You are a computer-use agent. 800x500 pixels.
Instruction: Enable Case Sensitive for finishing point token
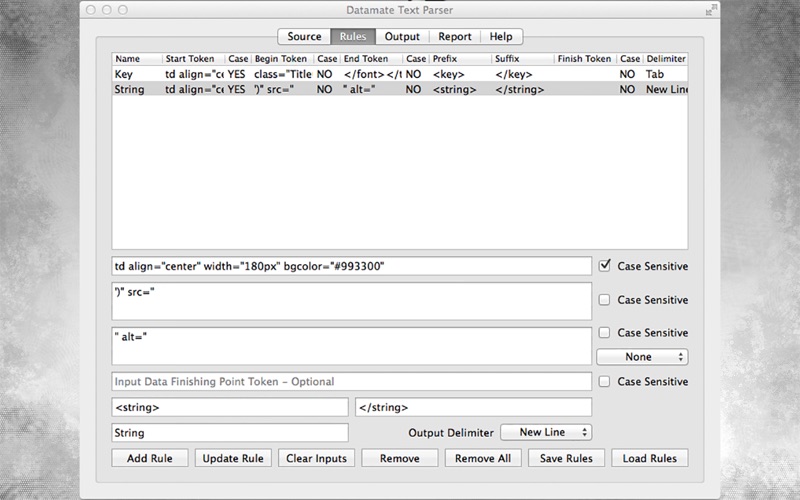coord(605,381)
